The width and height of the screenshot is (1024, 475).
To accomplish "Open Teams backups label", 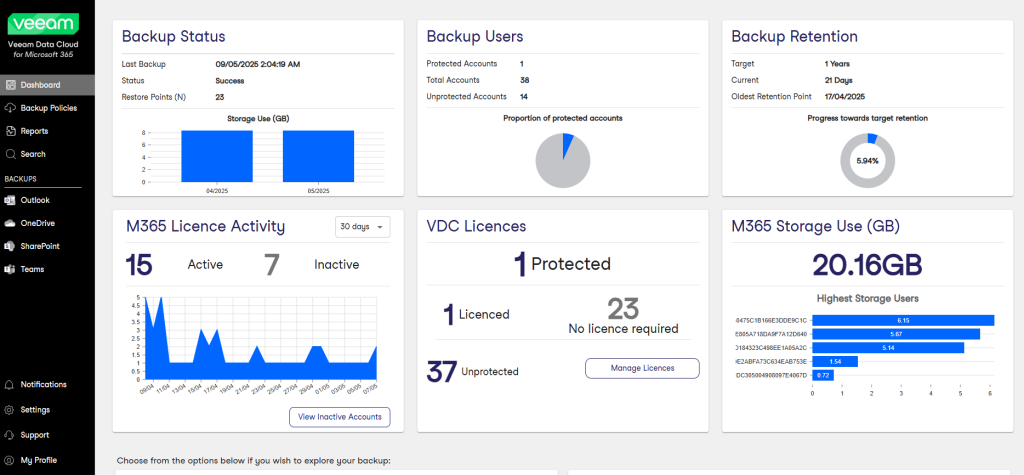I will point(33,269).
